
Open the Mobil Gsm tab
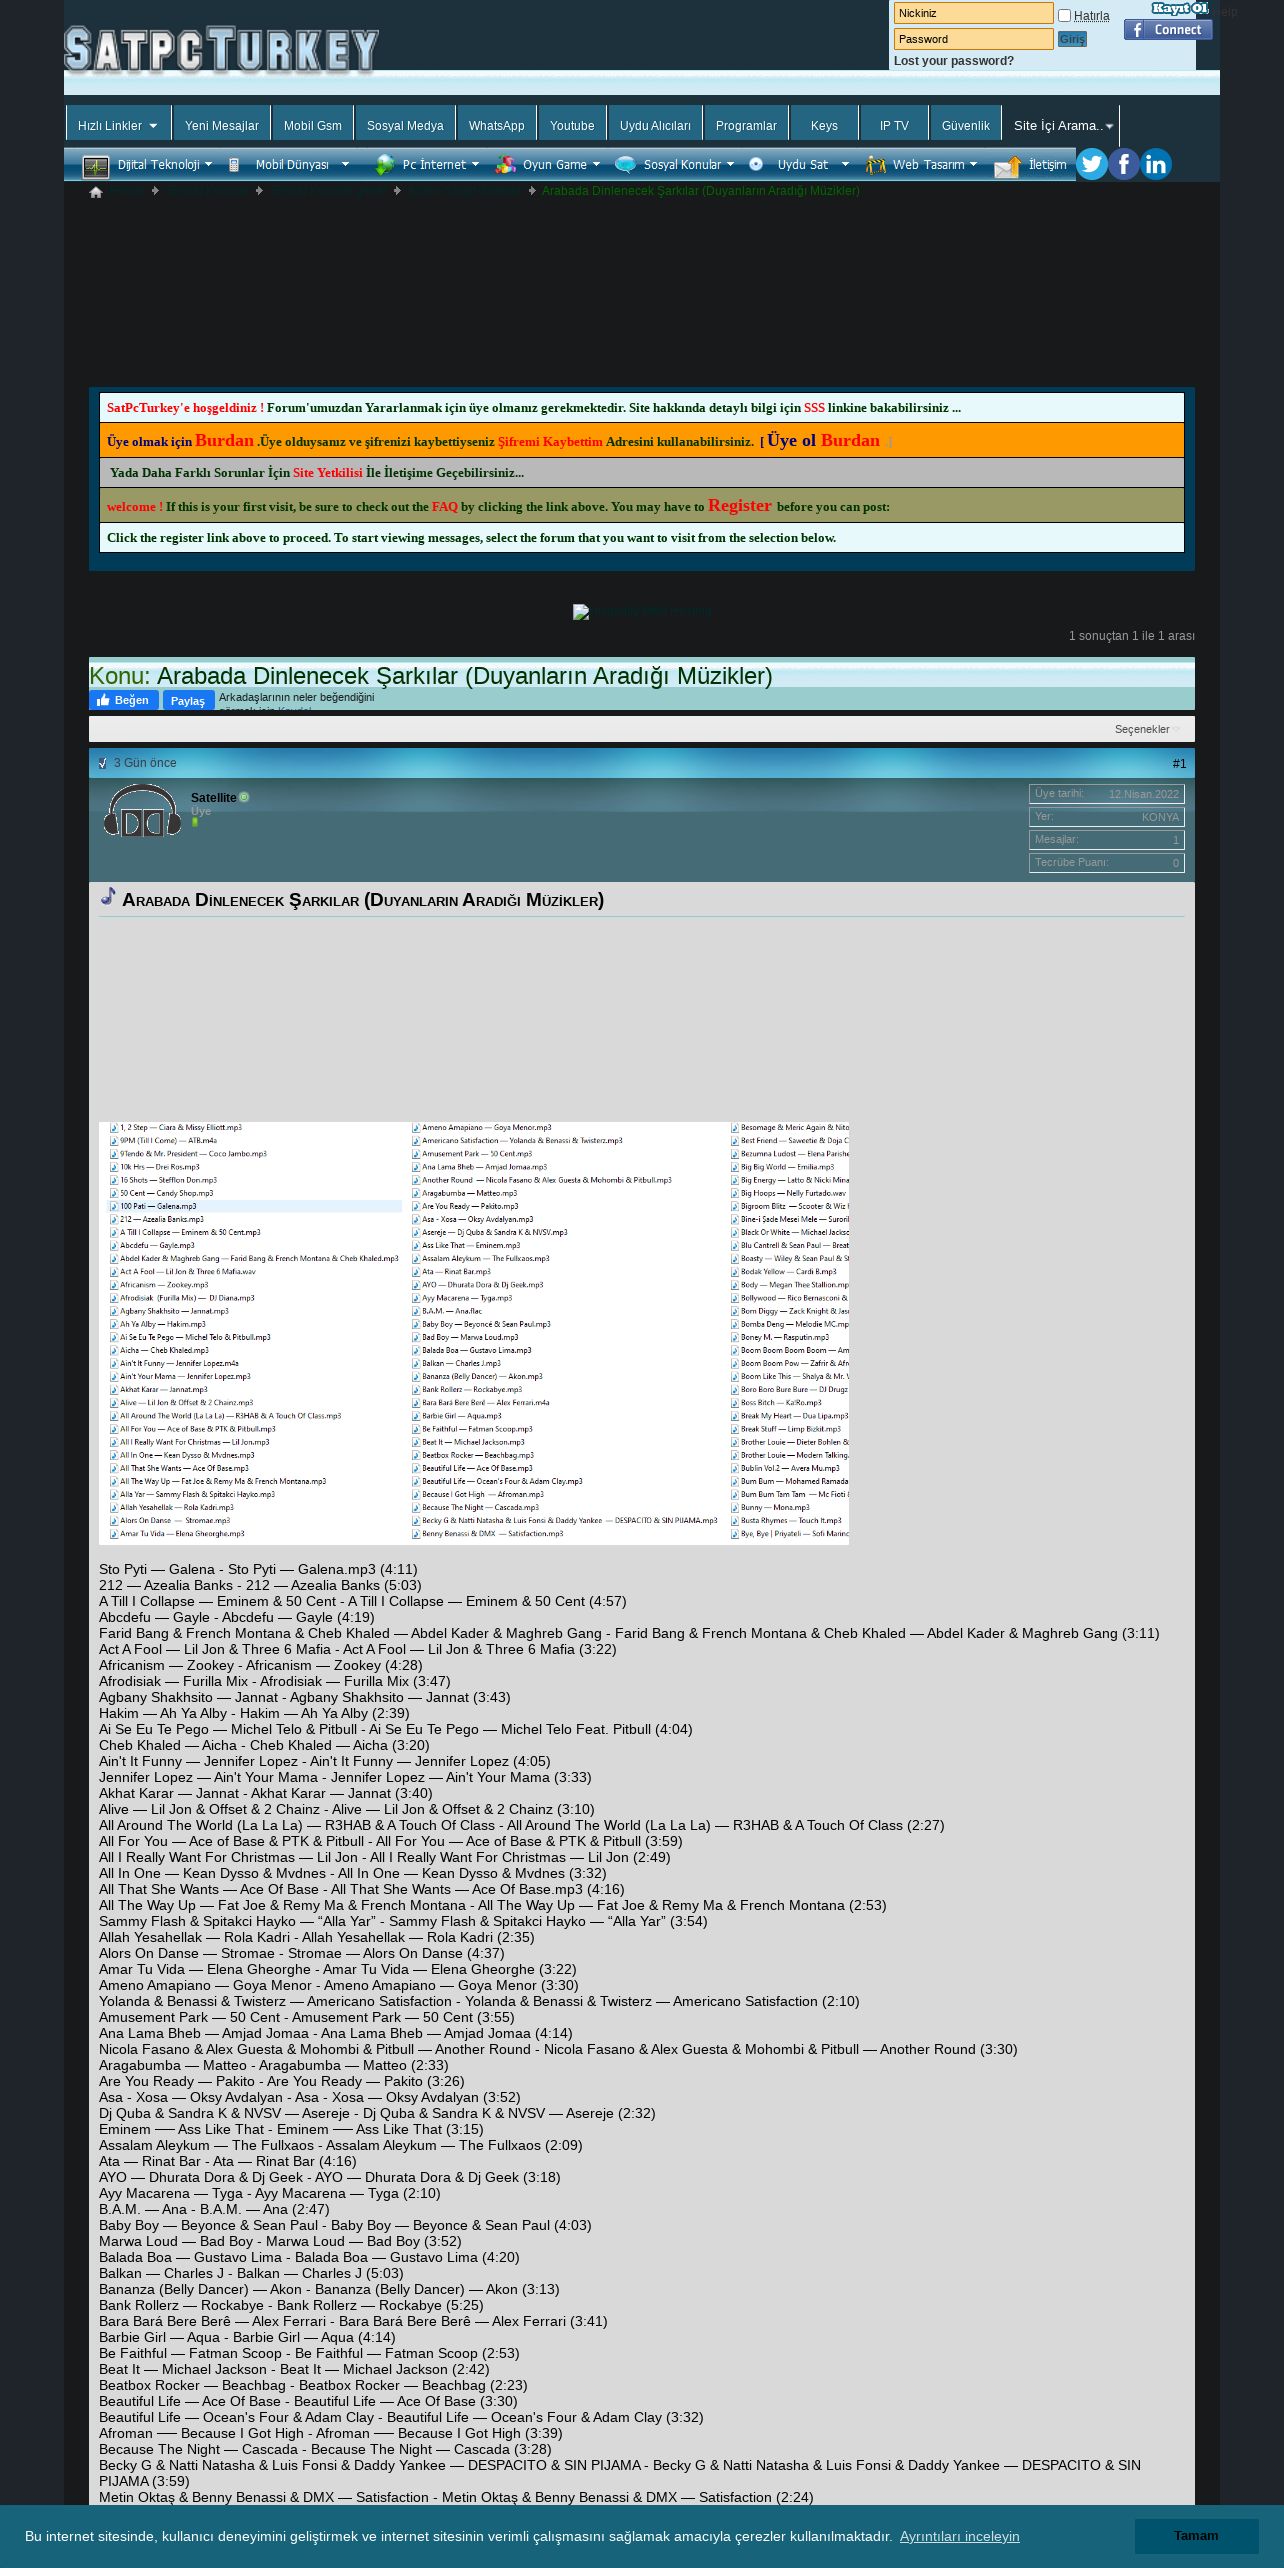tap(313, 125)
